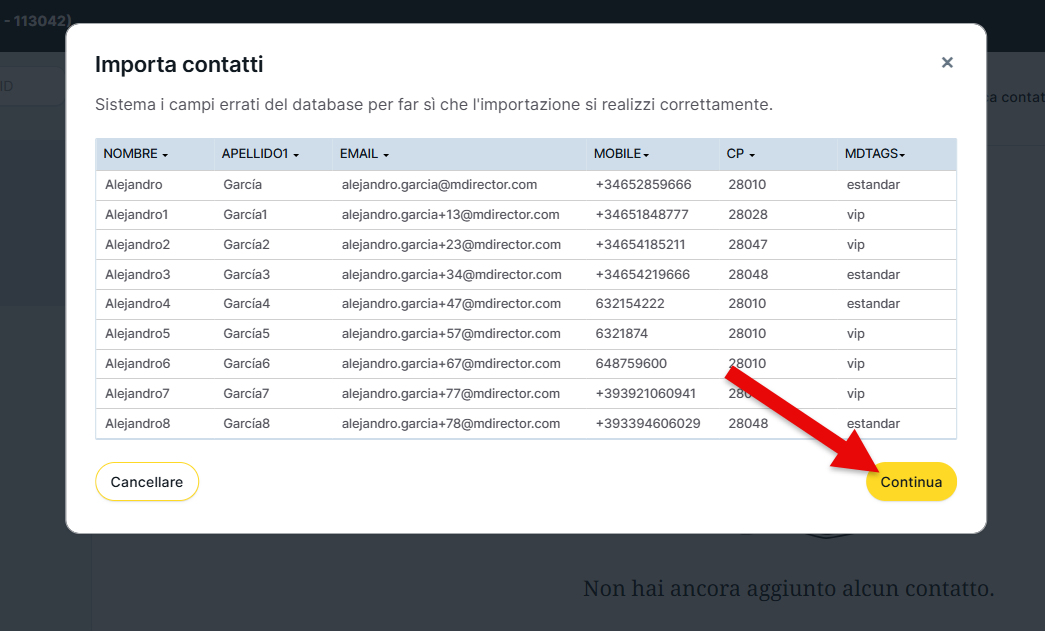This screenshot has width=1045, height=631.
Task: Select phone number +34652859666 cell
Action: pos(642,185)
